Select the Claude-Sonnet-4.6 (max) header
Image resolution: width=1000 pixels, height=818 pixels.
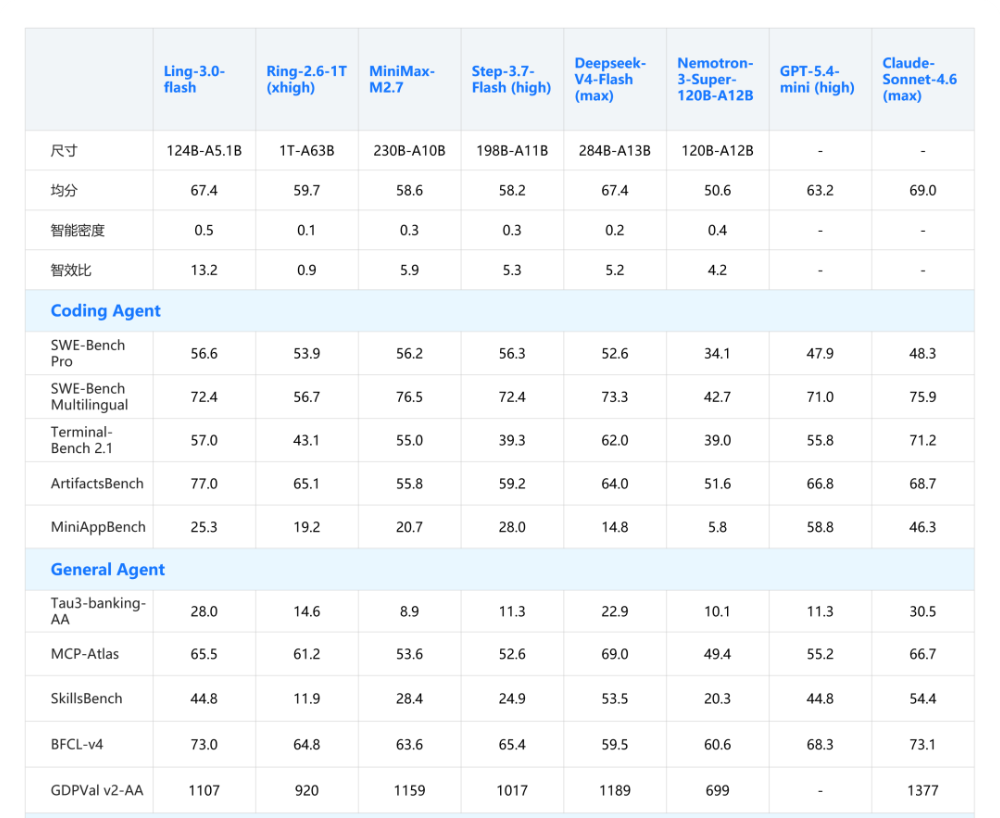(x=920, y=80)
